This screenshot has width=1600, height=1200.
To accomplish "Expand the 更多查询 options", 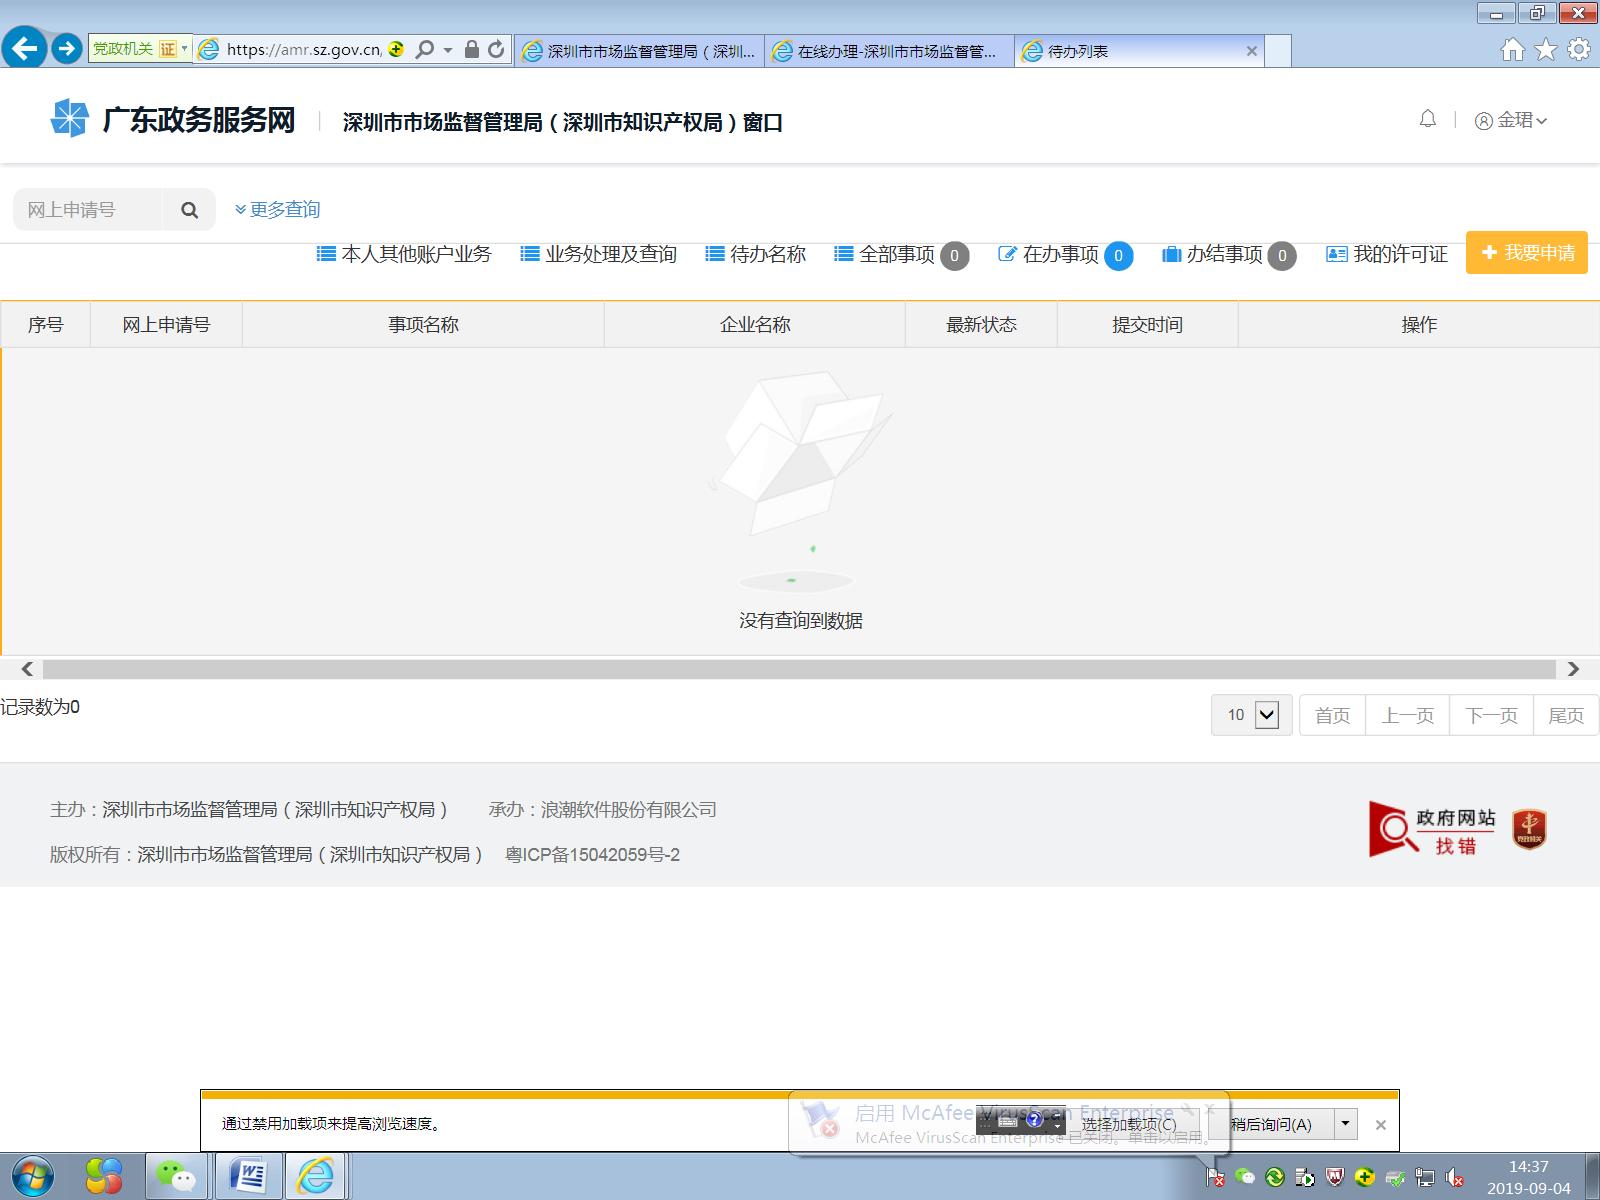I will pyautogui.click(x=278, y=209).
